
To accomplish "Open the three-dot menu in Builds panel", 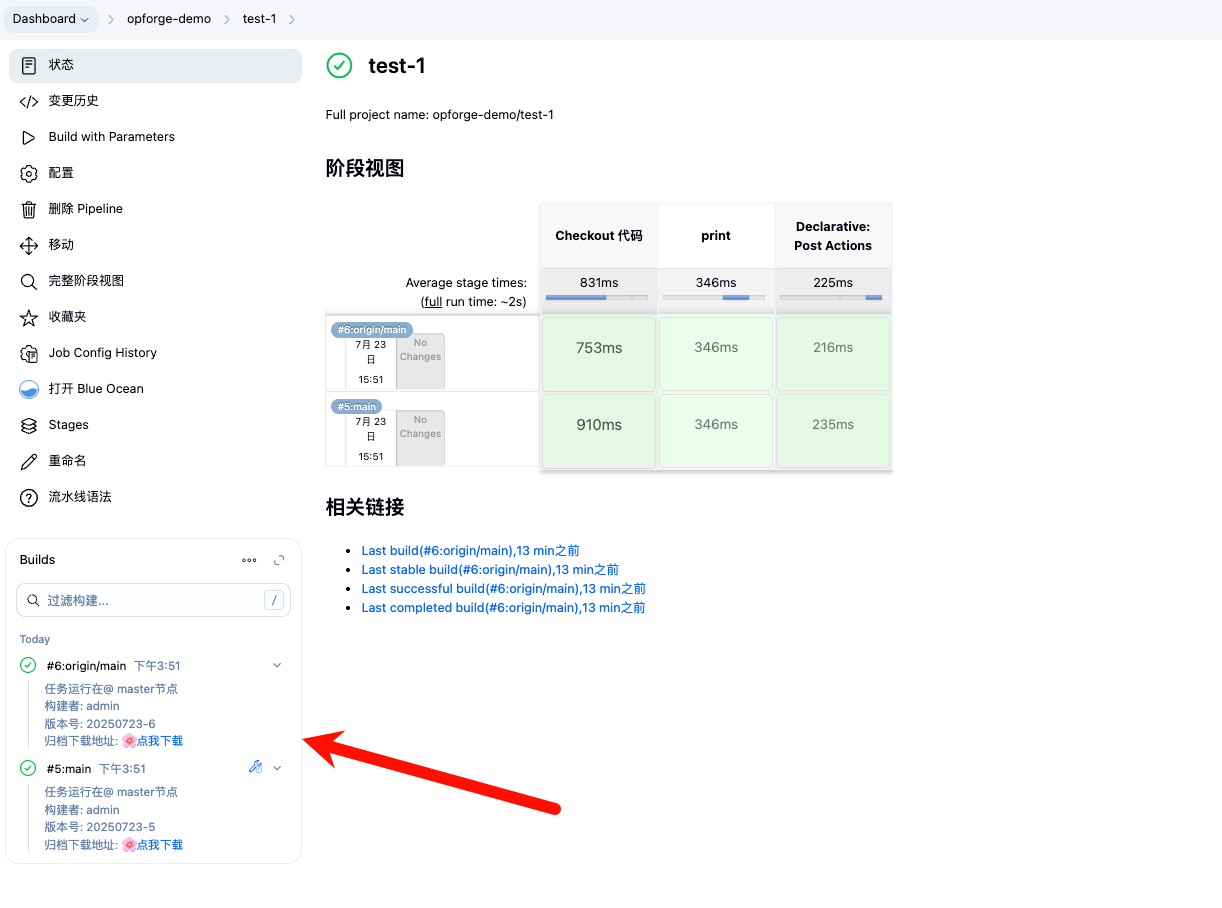I will tap(249, 560).
